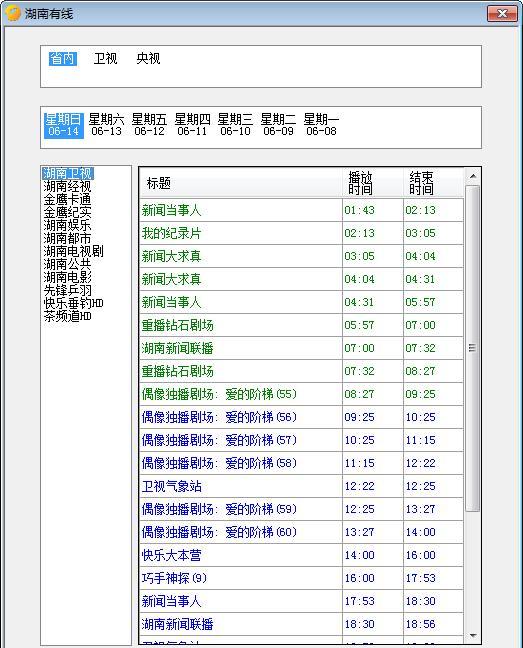Select 湖南新闻联播 program starting at 18:30
Viewport: 523px width, 648px height.
click(x=301, y=624)
